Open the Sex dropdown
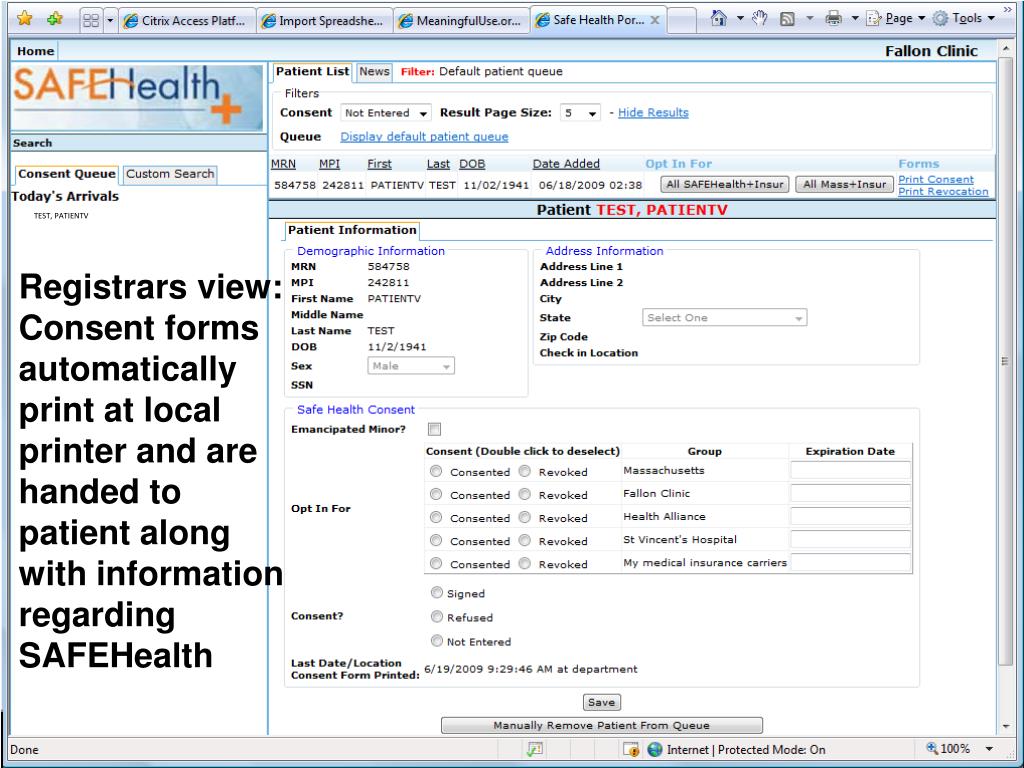Viewport: 1024px width, 768px height. (x=411, y=366)
